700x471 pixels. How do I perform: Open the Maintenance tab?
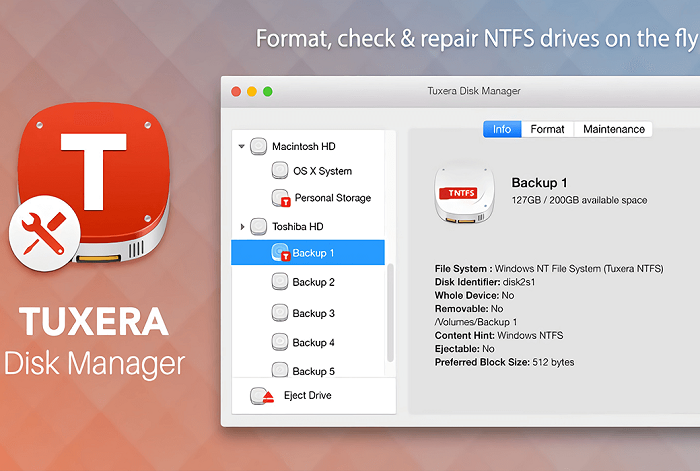pos(613,129)
